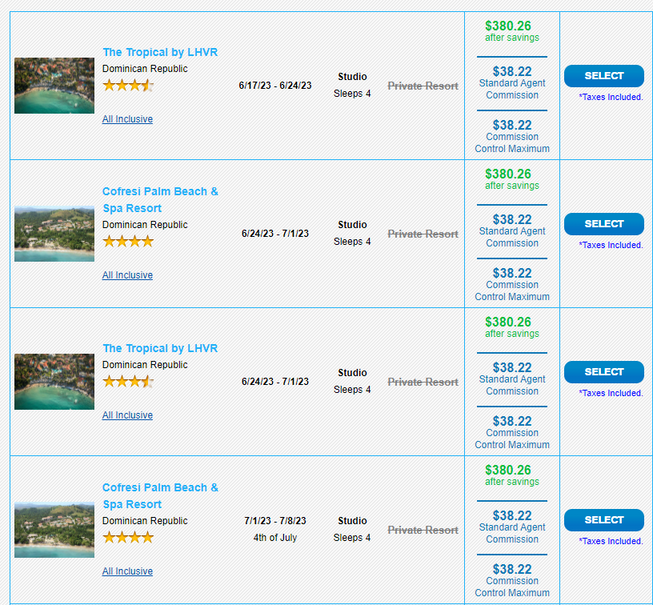Click All Inclusive under the first Cofresi listing

pos(127,275)
